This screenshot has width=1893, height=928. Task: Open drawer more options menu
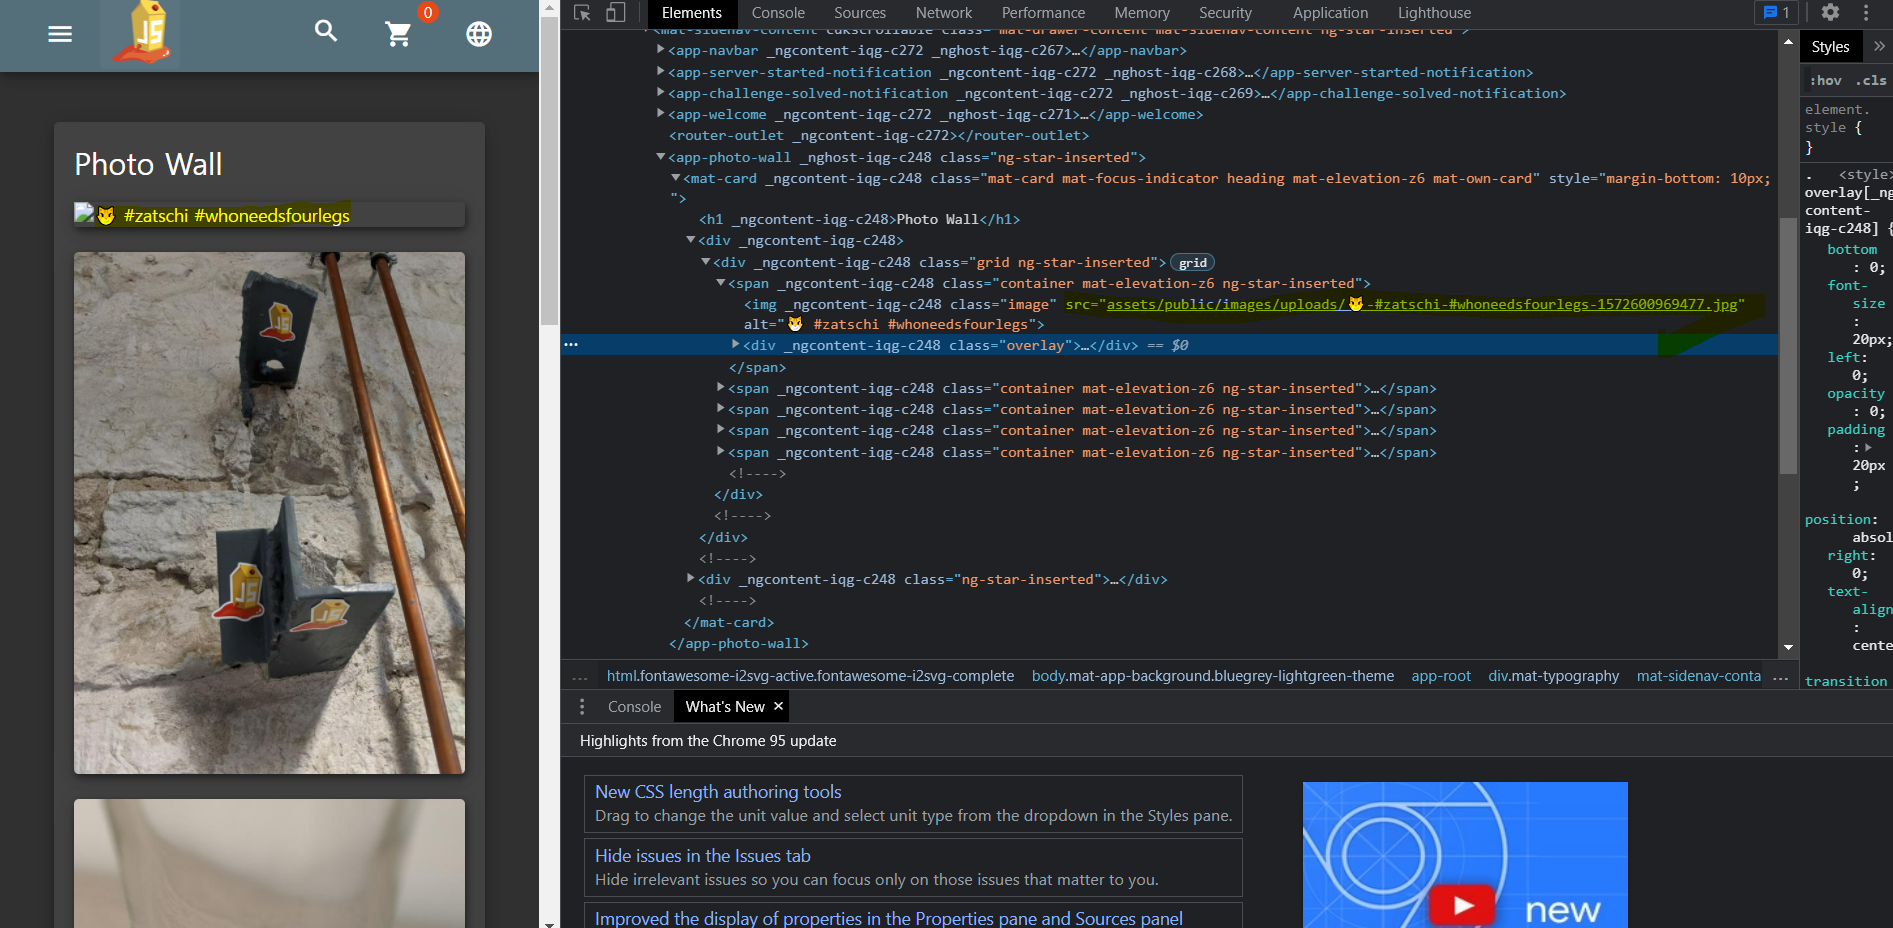(582, 706)
